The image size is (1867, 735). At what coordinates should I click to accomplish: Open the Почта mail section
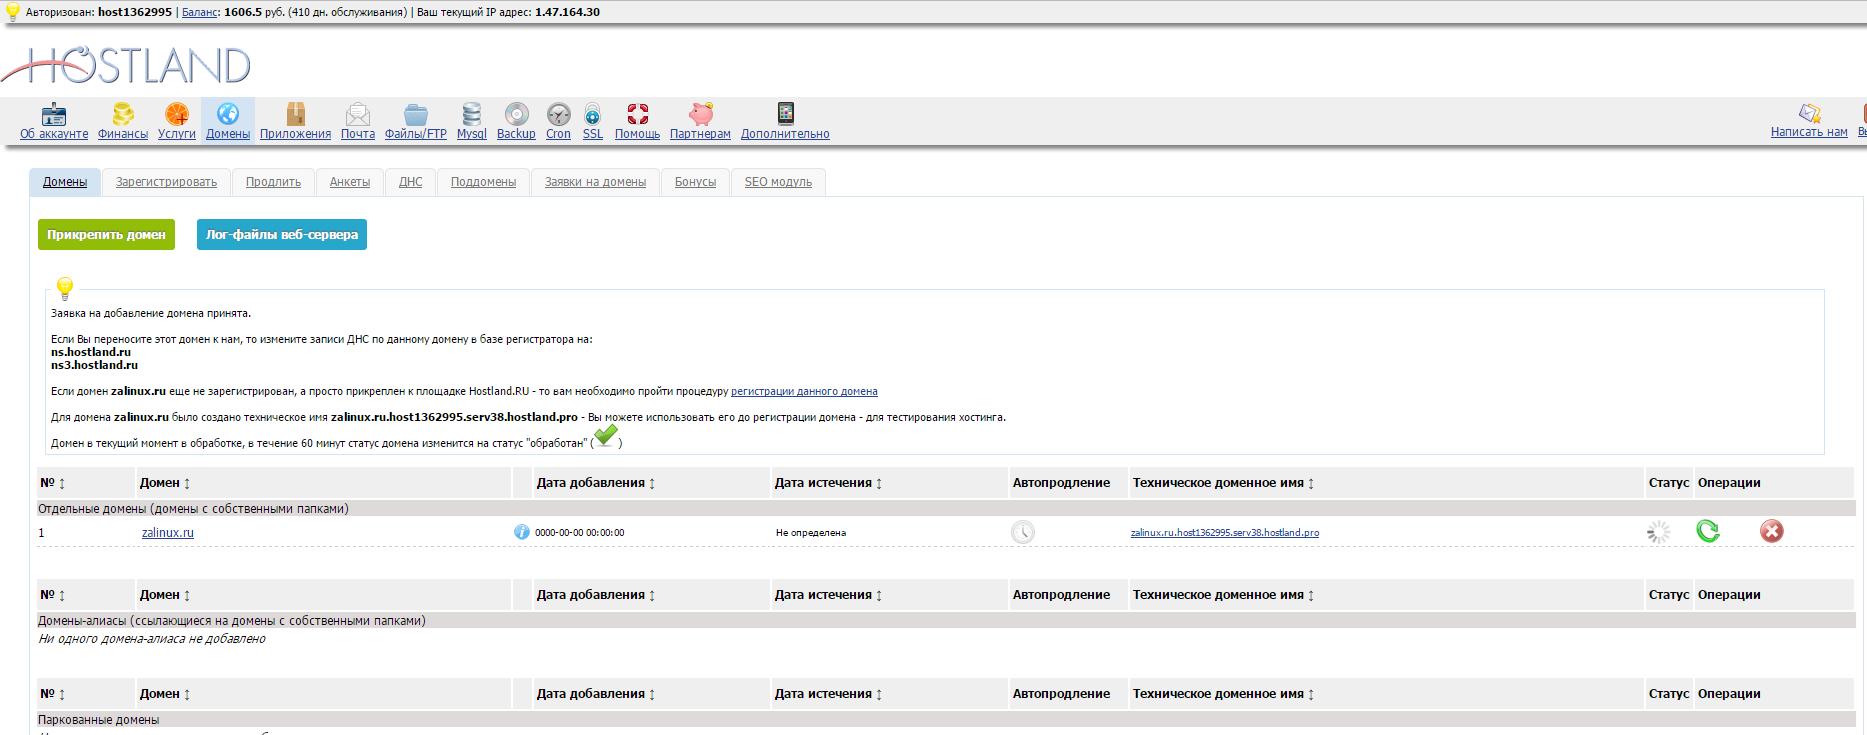(358, 121)
